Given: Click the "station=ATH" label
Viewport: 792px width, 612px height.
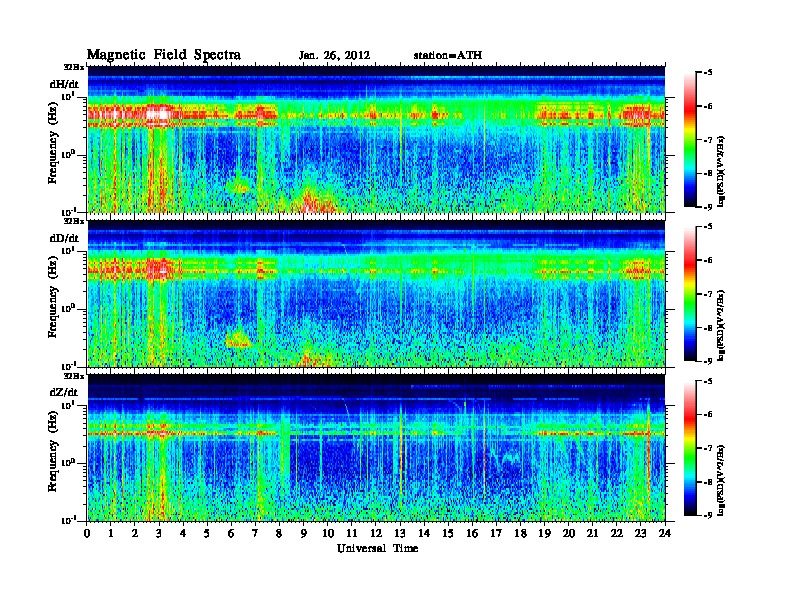Looking at the screenshot, I should pos(448,55).
